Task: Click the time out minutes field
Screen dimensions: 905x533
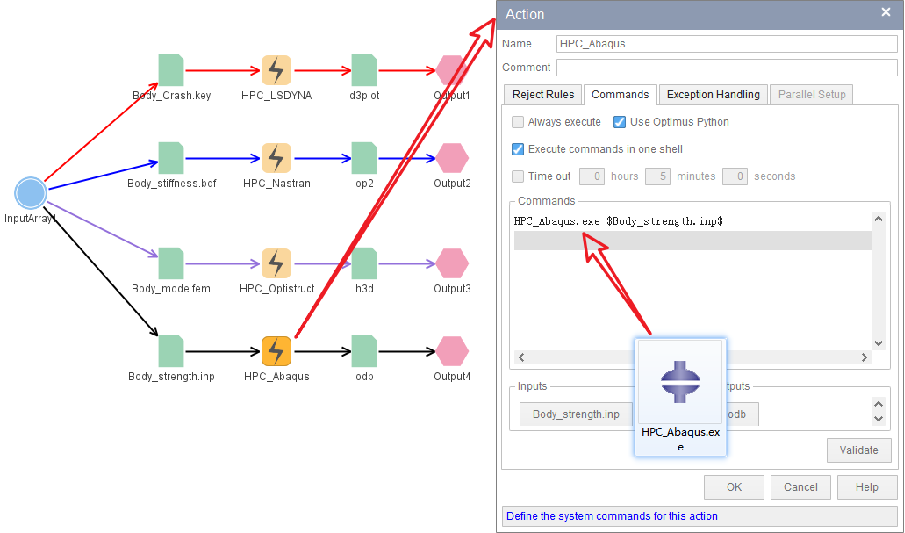Action: coord(658,176)
